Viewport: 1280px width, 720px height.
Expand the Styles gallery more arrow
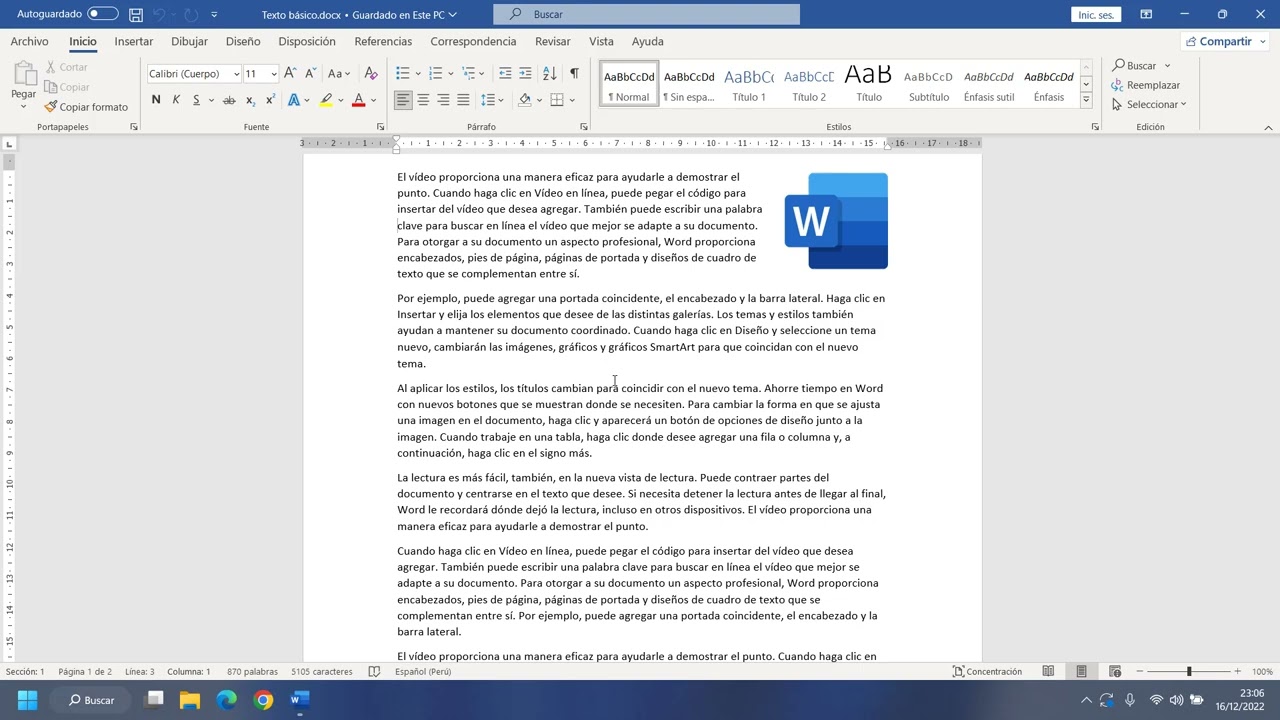1086,100
